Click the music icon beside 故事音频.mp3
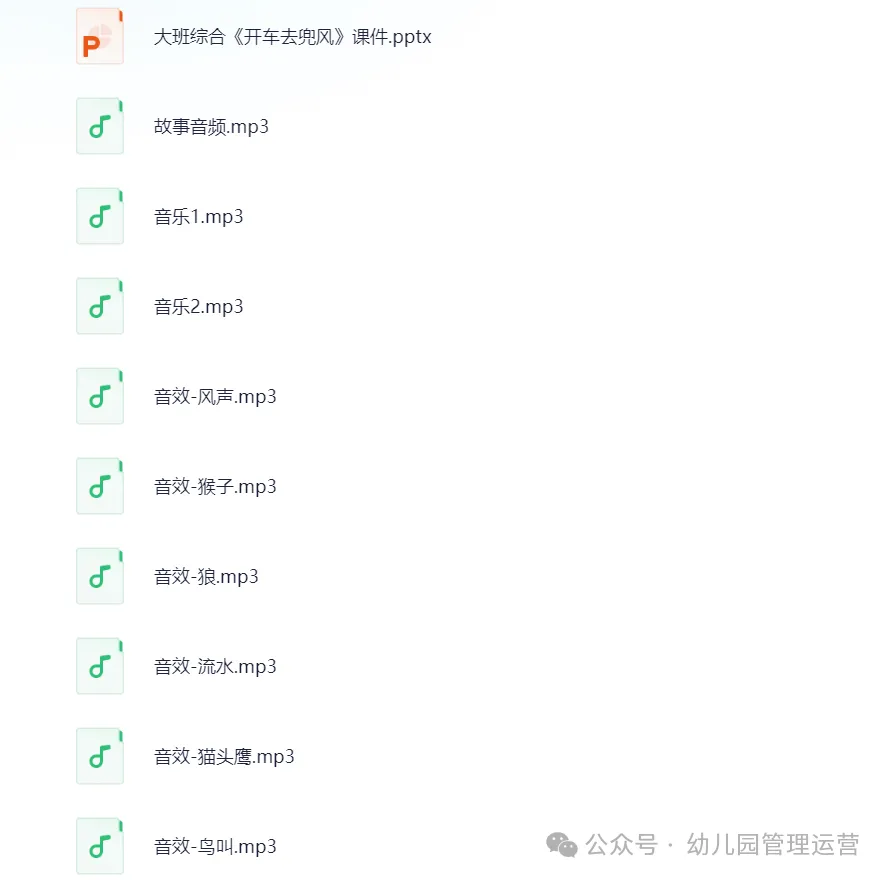This screenshot has width=888, height=880. (100, 126)
